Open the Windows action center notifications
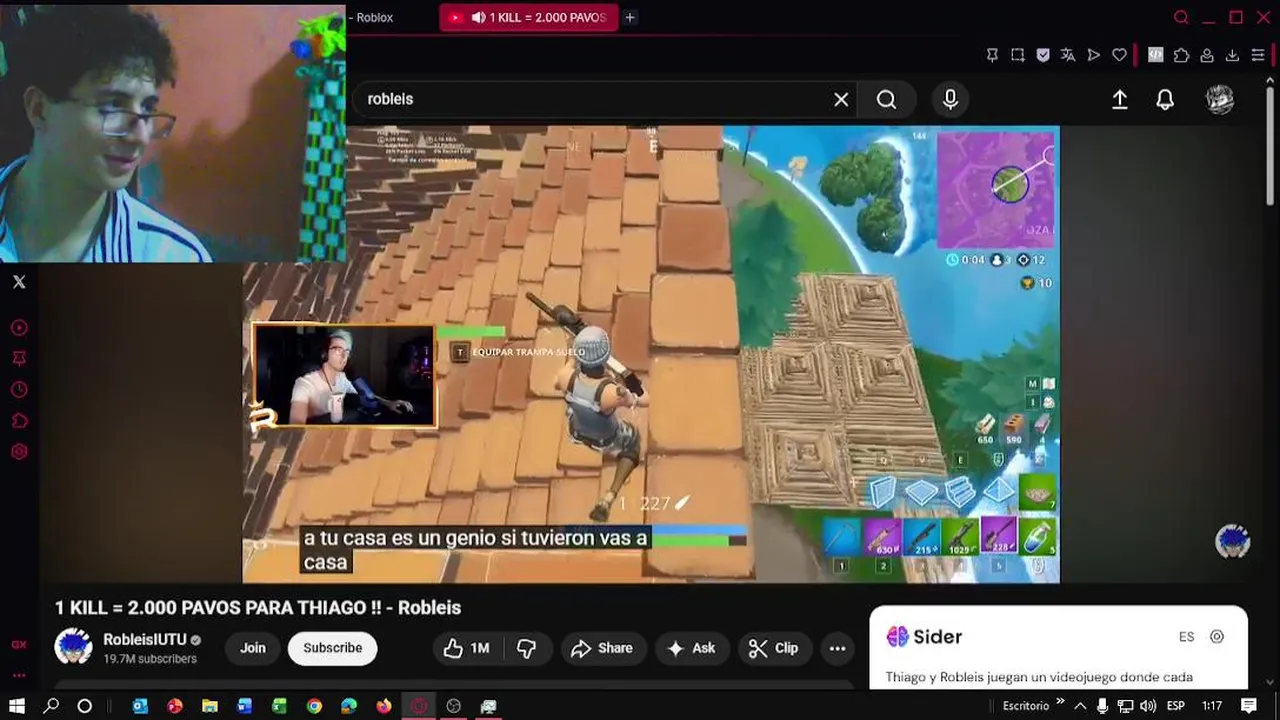1280x720 pixels. 1249,706
